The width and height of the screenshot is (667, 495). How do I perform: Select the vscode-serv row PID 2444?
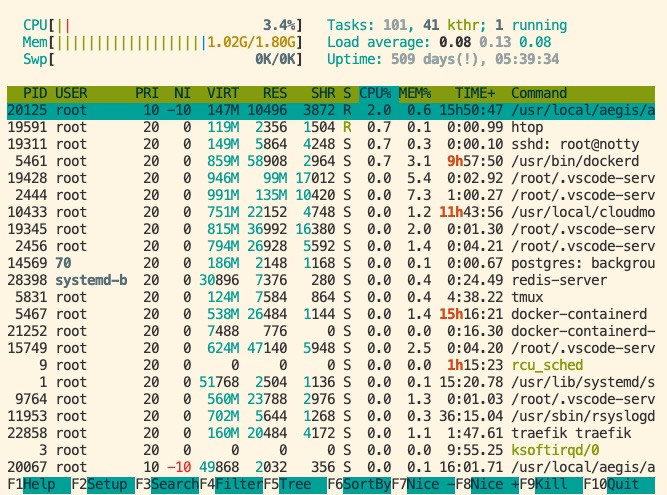[331, 195]
